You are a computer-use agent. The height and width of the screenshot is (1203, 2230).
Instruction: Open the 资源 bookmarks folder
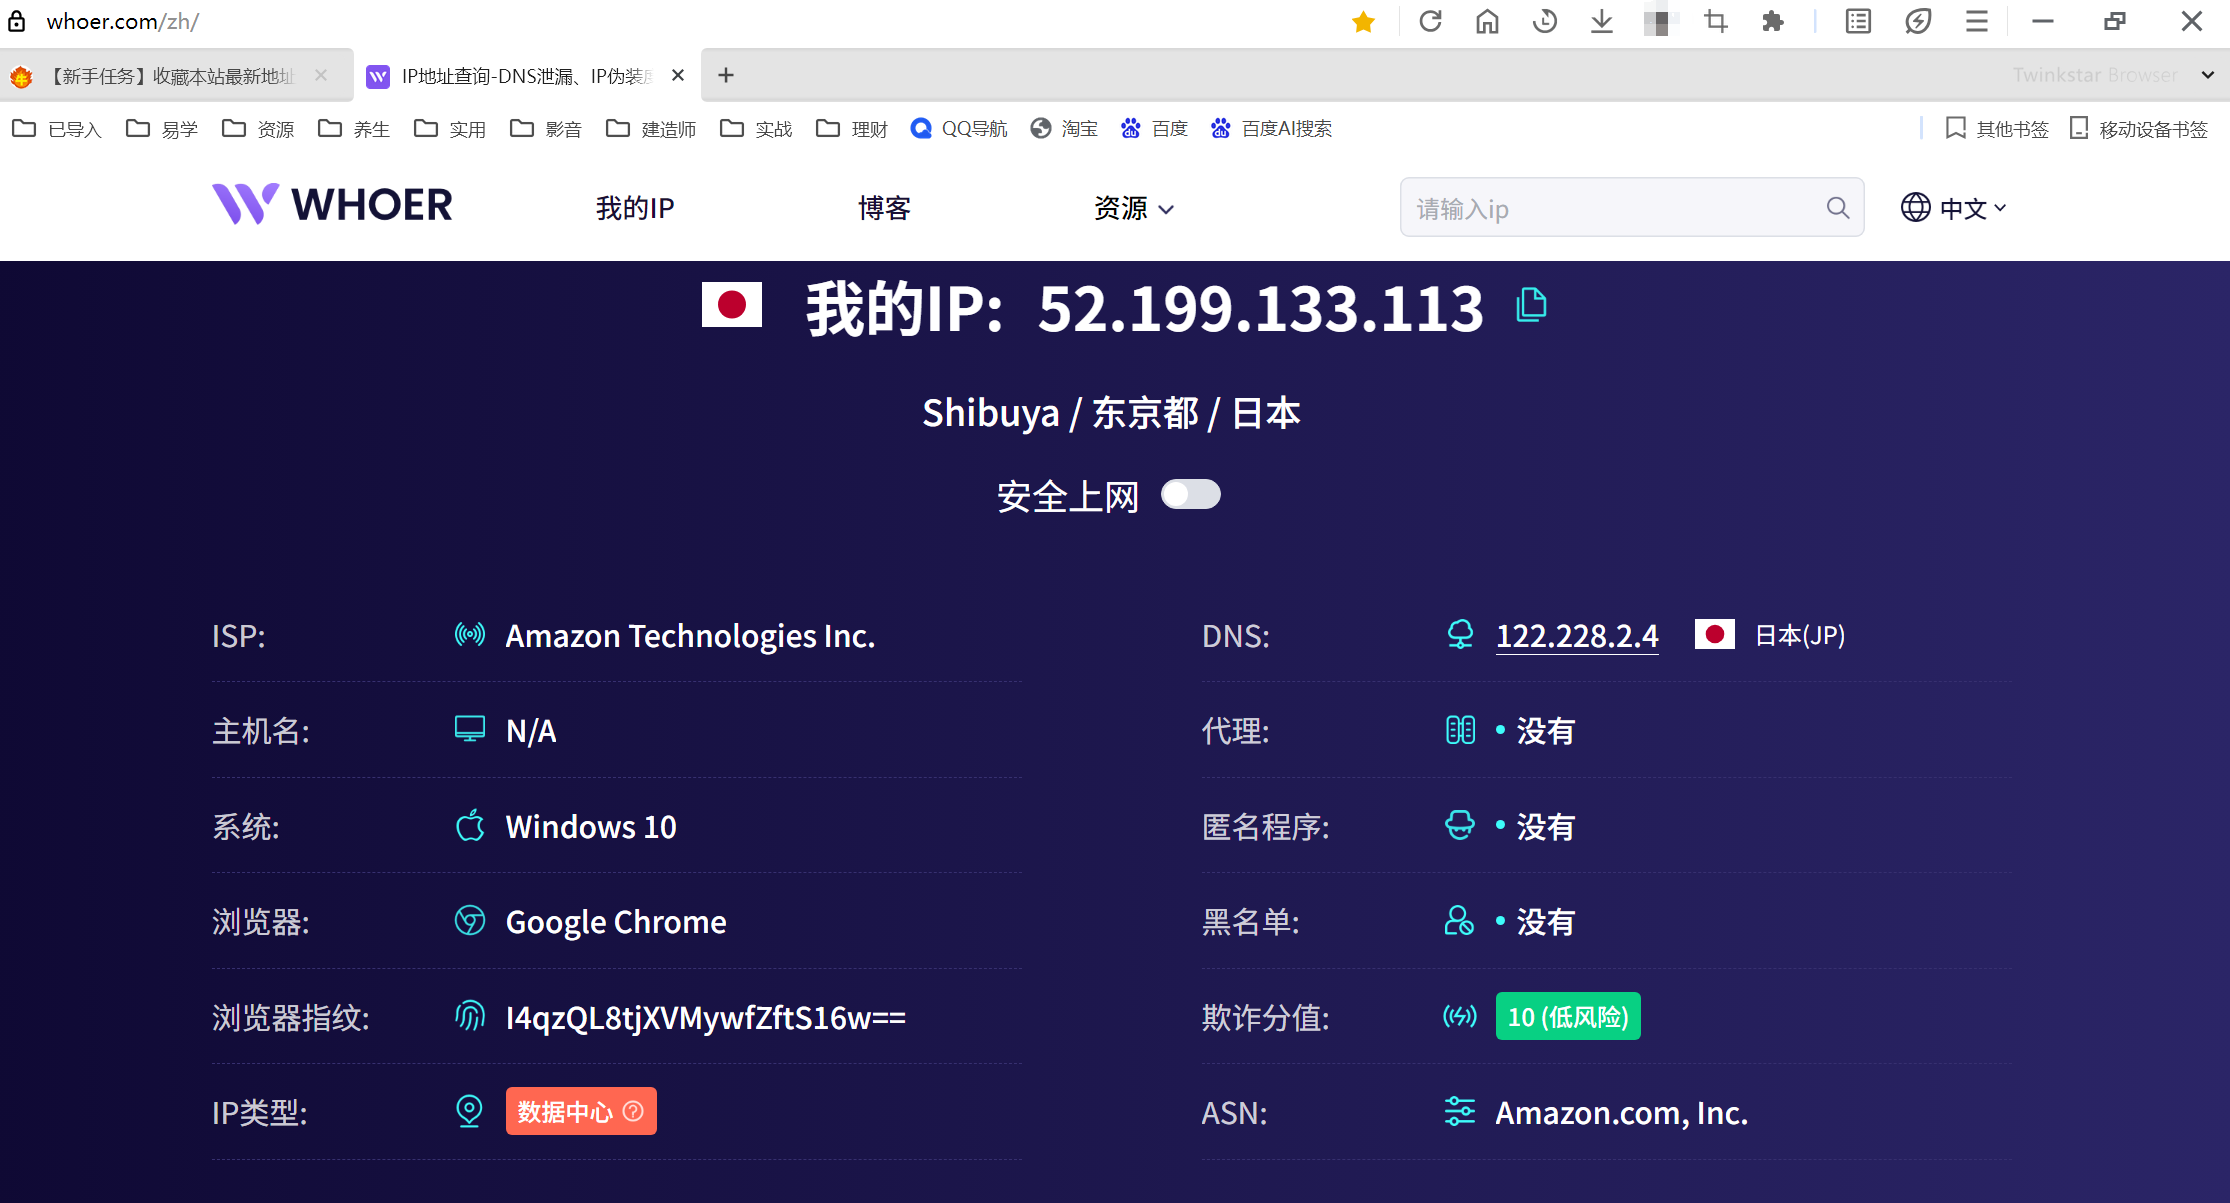(x=258, y=129)
